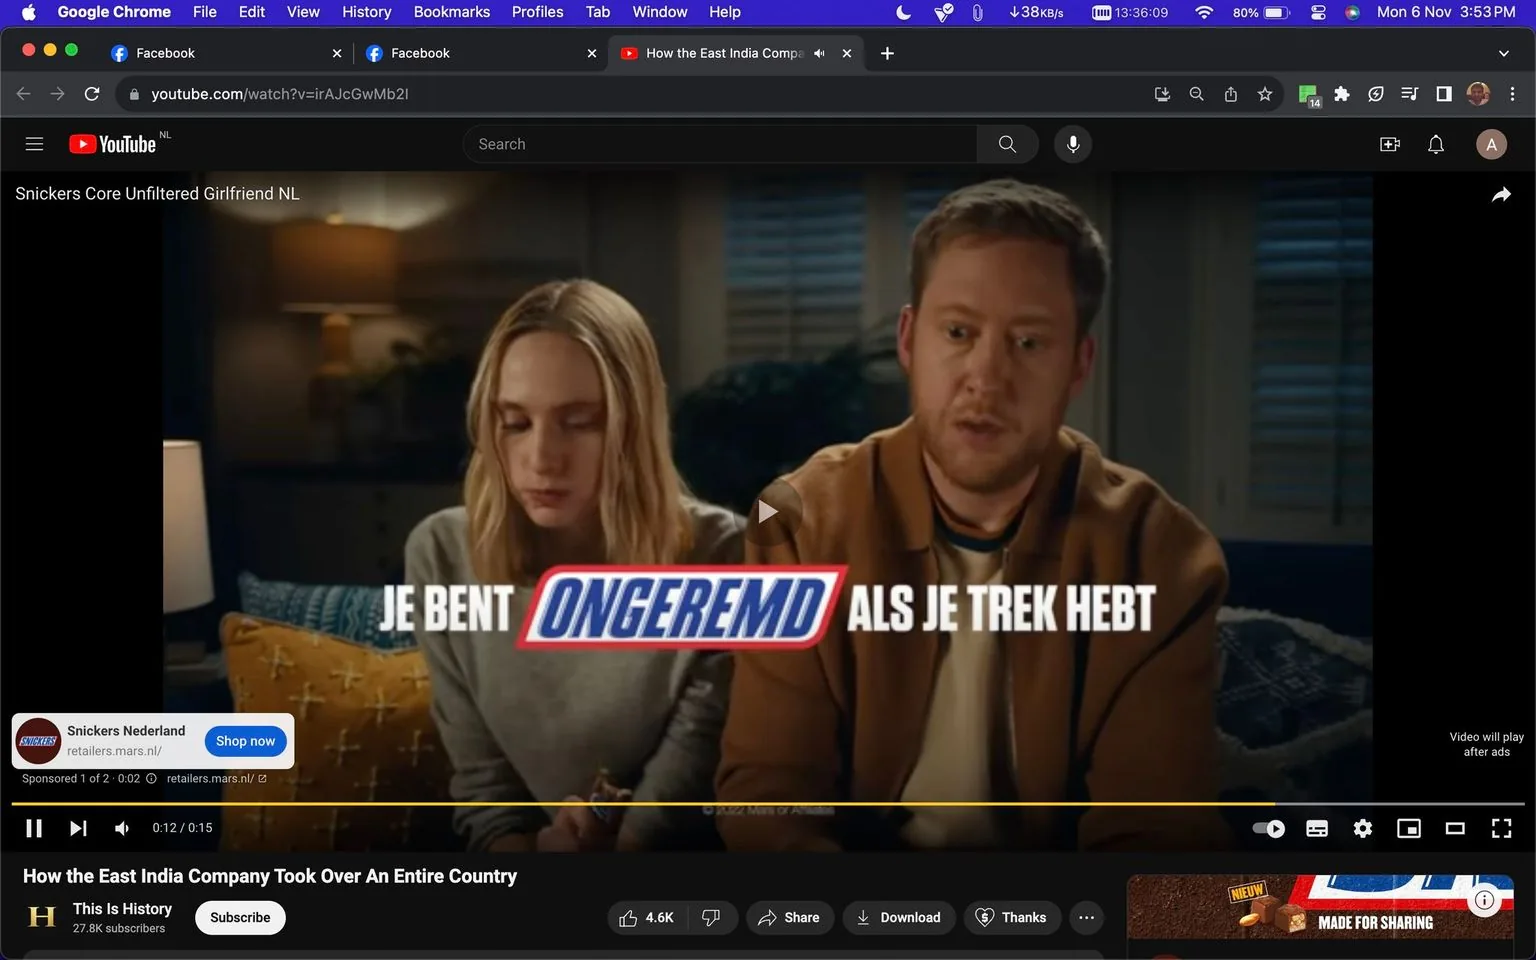Click Shop now on the Snickers ad

[245, 741]
